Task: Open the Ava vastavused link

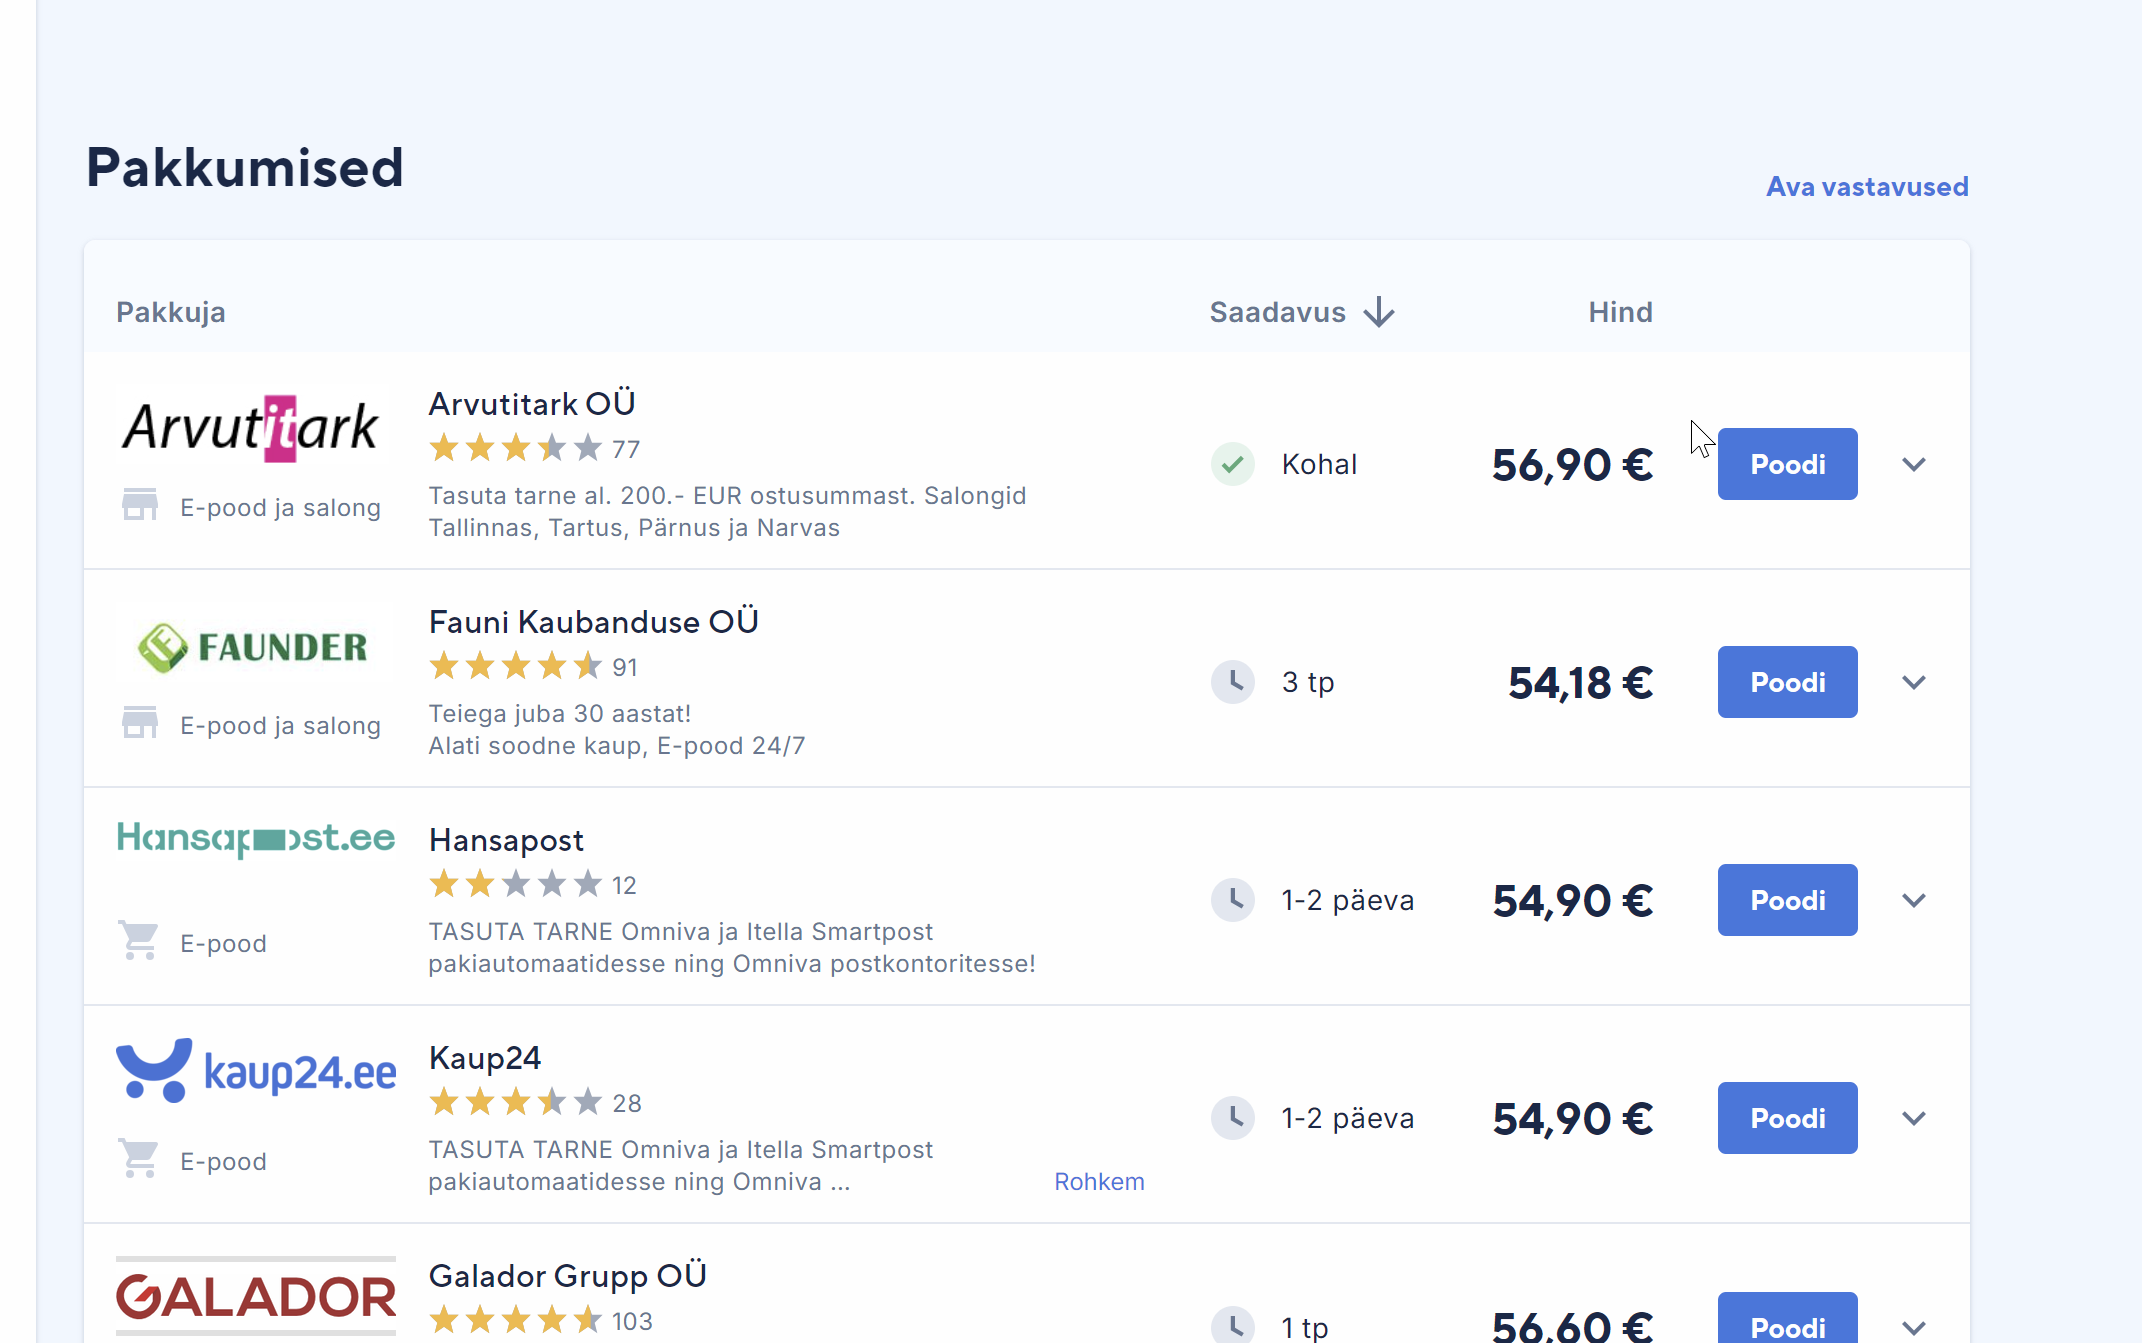Action: (1867, 187)
